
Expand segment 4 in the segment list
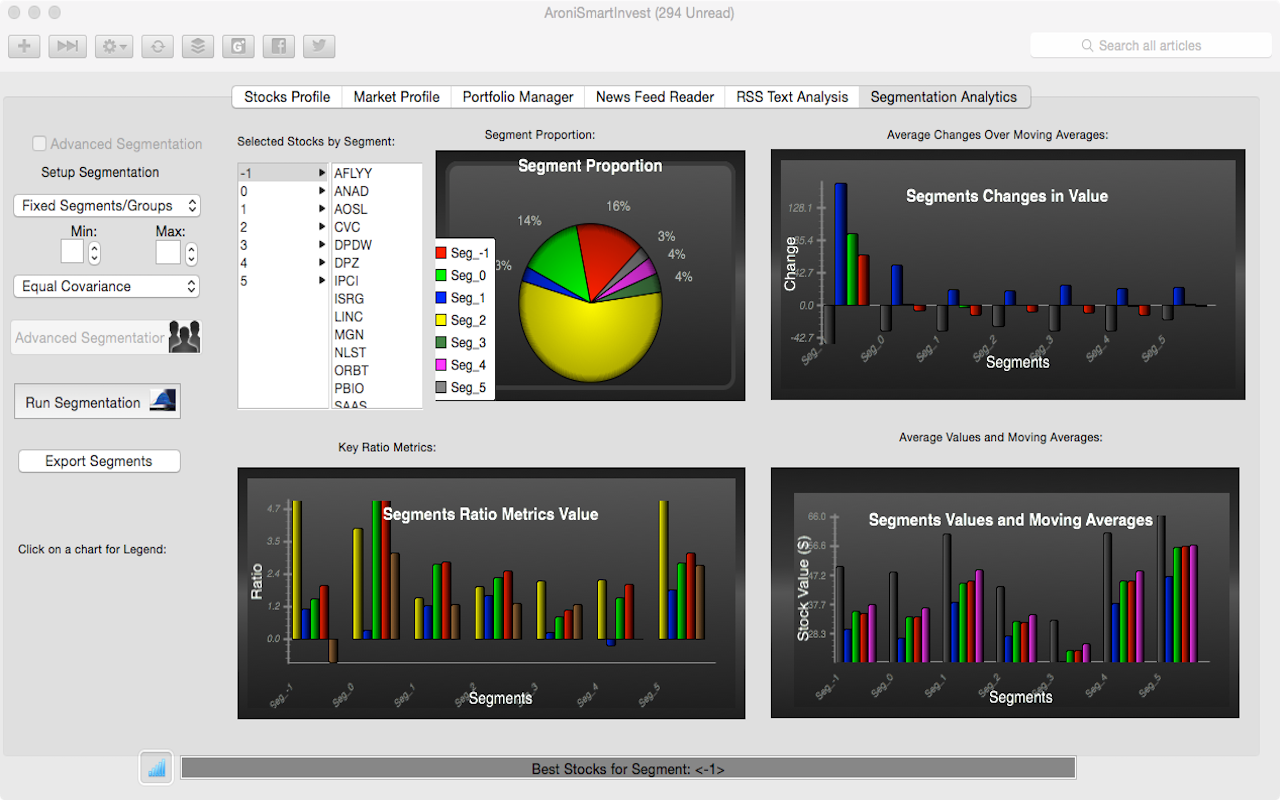pos(322,263)
